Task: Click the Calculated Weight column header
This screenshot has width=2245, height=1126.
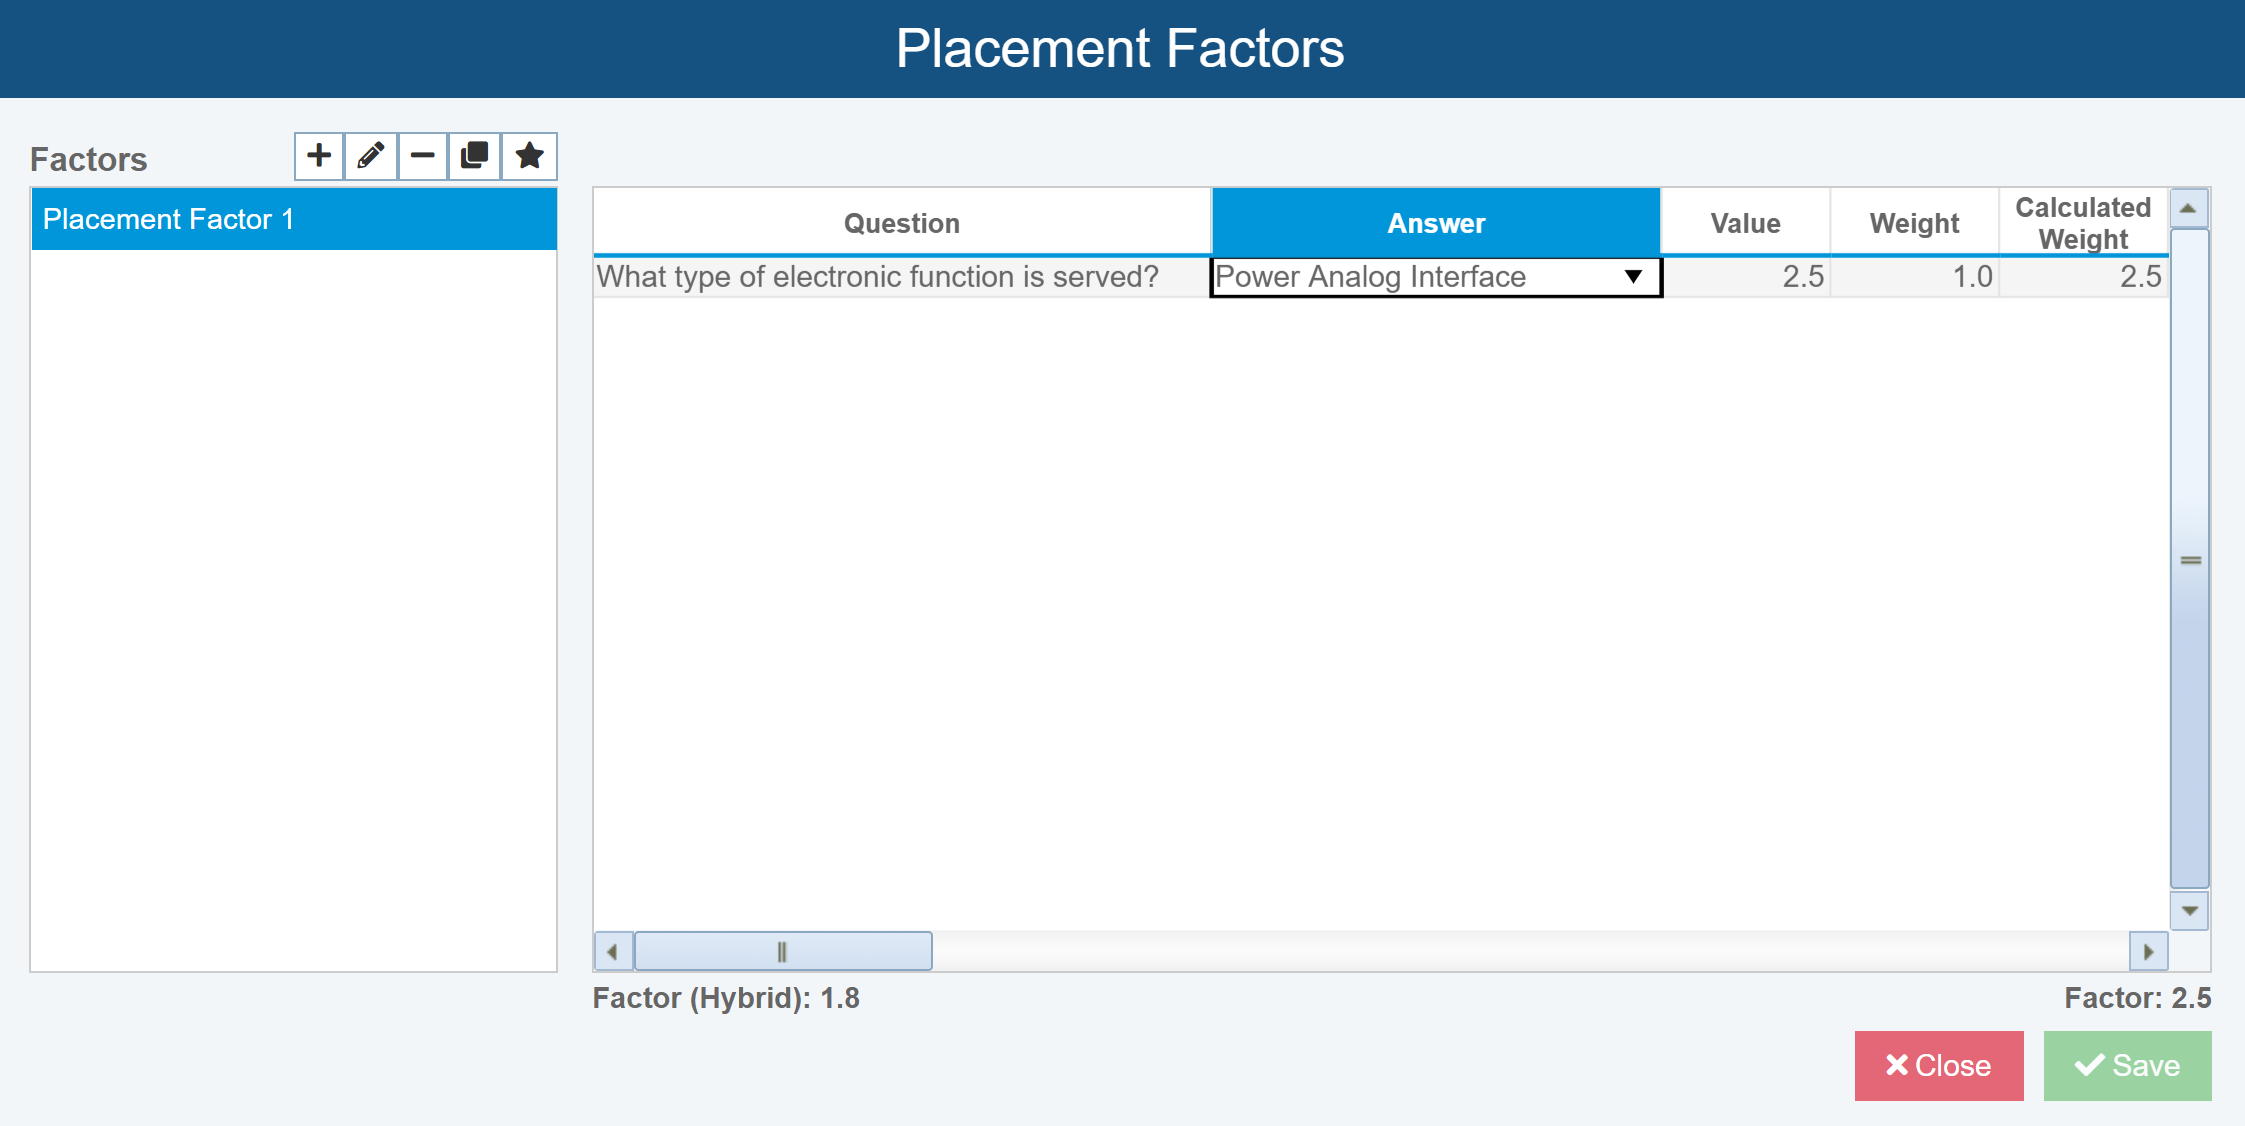Action: 2083,222
